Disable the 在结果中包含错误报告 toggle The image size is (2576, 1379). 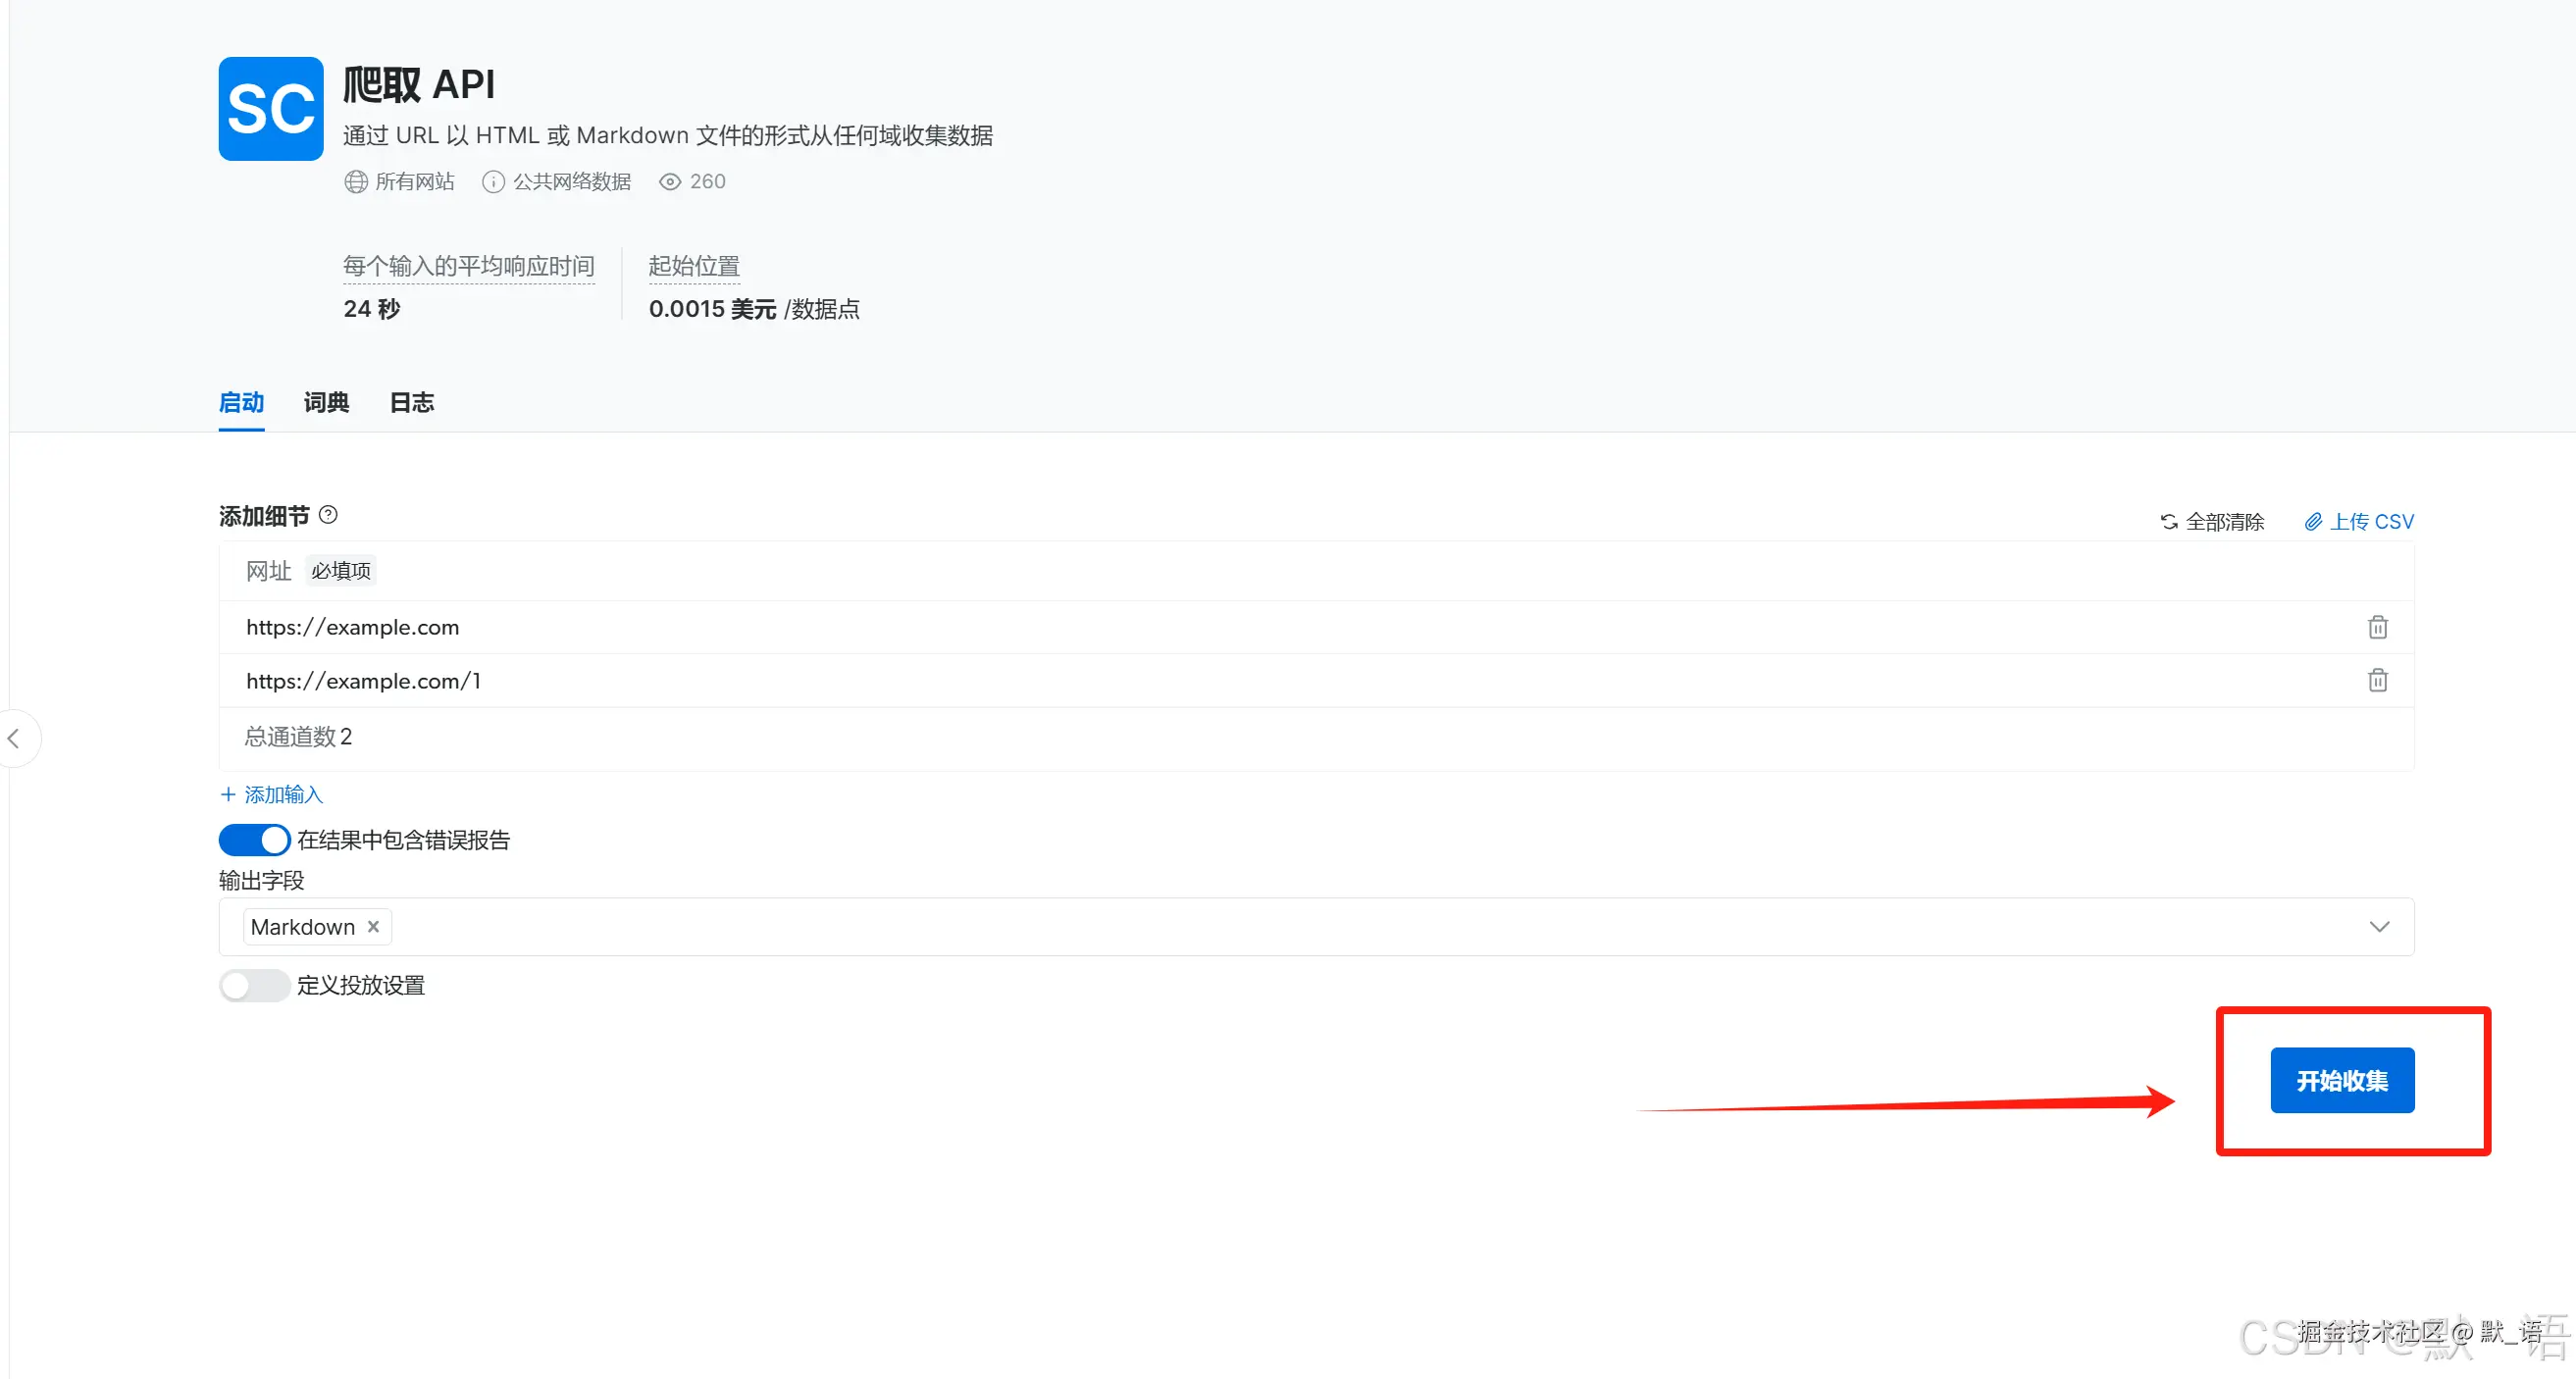tap(255, 840)
